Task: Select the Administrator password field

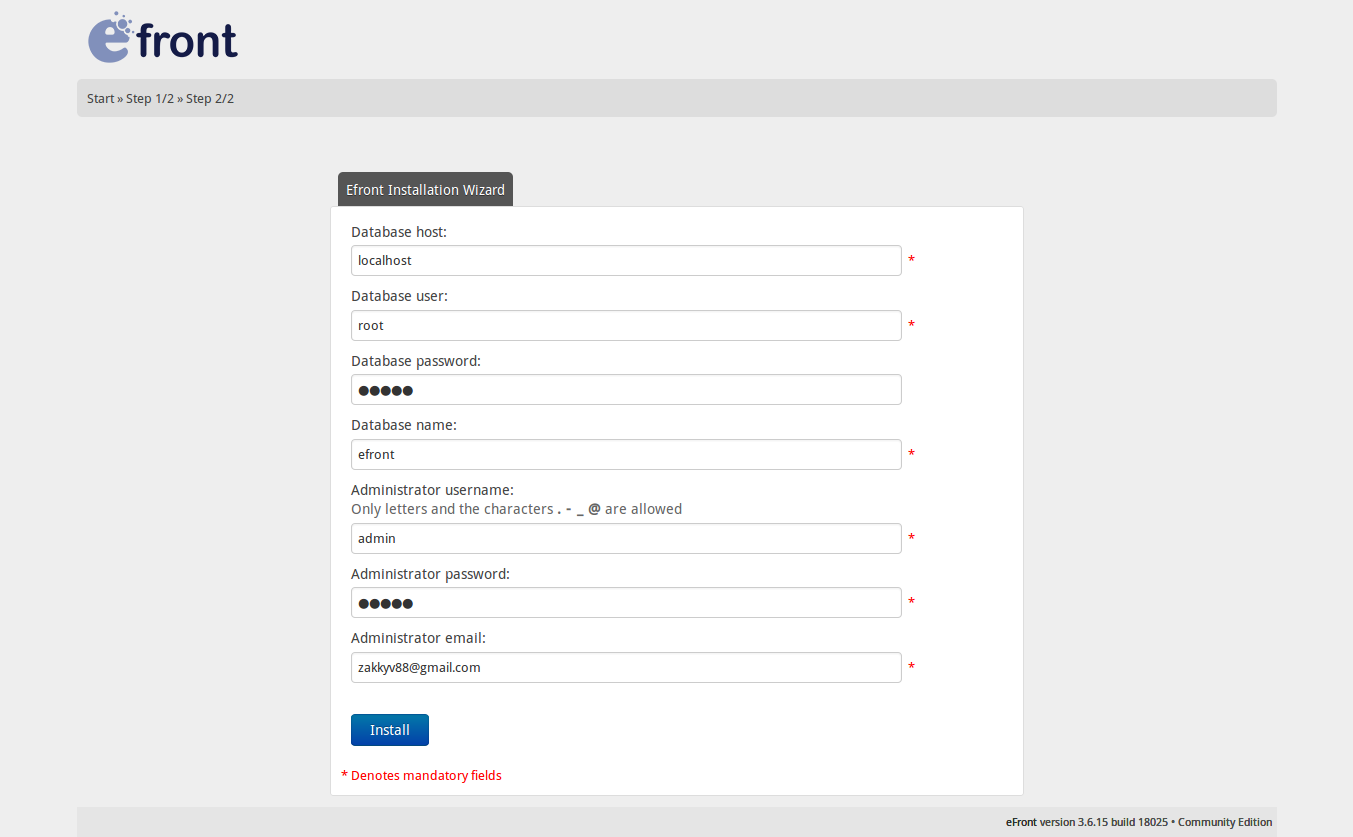Action: pyautogui.click(x=626, y=603)
